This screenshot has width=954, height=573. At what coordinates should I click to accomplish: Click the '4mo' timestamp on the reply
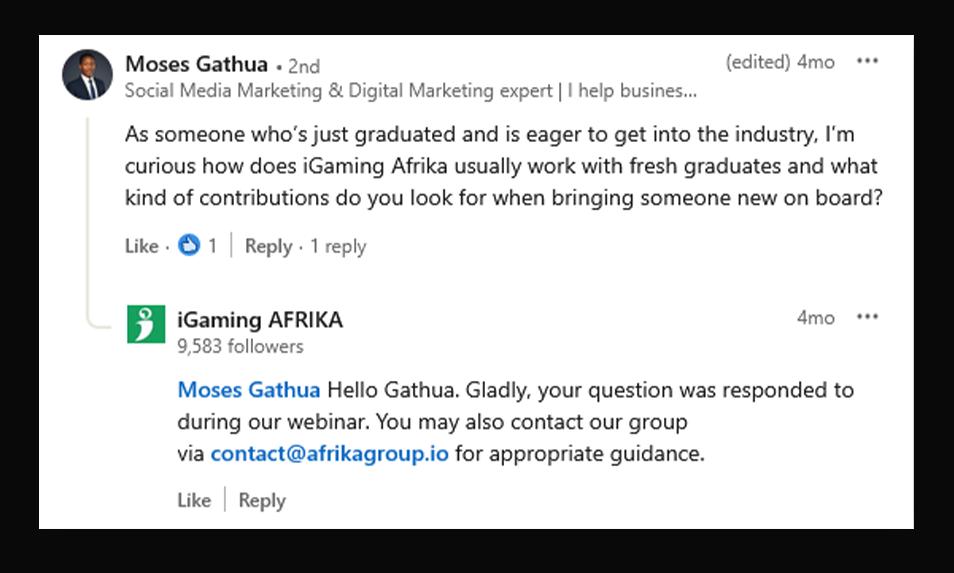815,317
